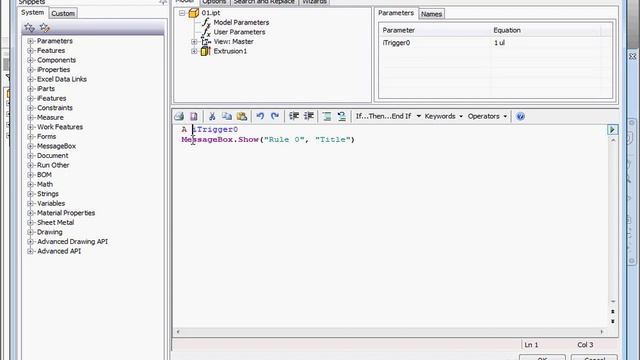The width and height of the screenshot is (640, 360).
Task: Select the Drawing snippet item
Action: click(x=50, y=232)
